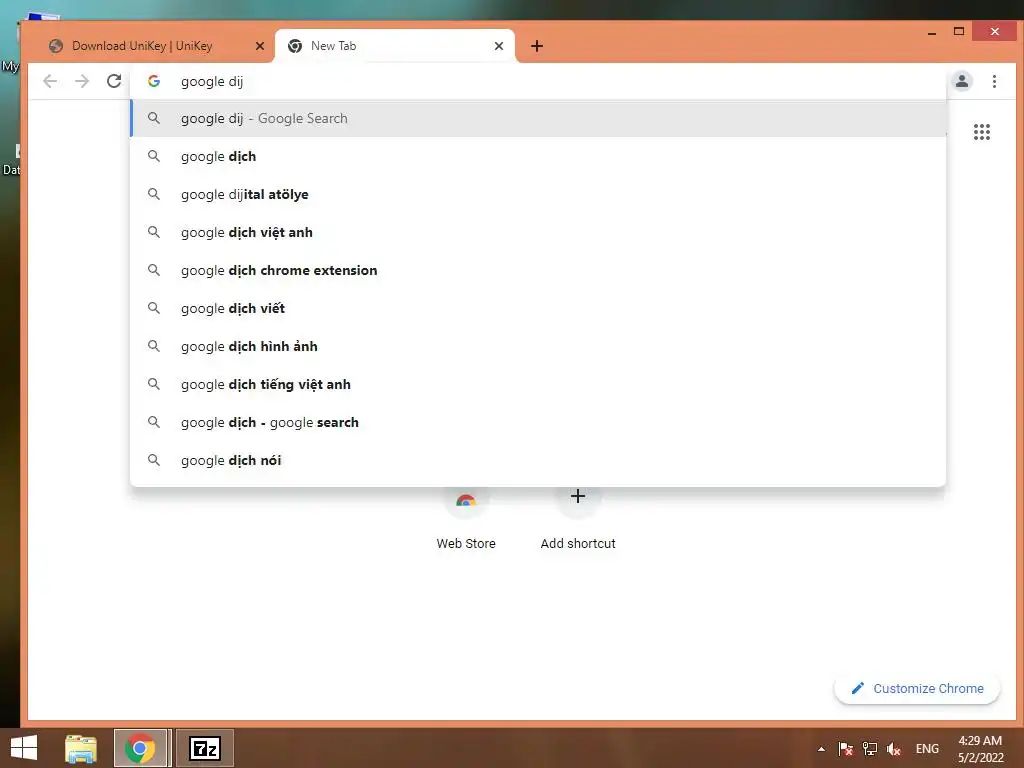Open File Explorer from the taskbar
1024x768 pixels.
(x=81, y=748)
